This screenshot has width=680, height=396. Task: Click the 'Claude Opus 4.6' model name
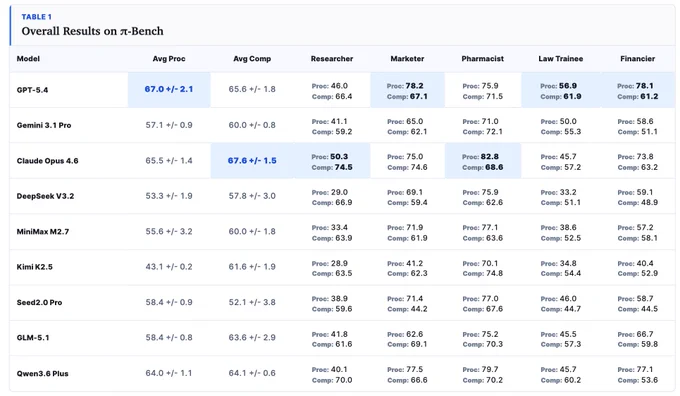click(x=47, y=160)
